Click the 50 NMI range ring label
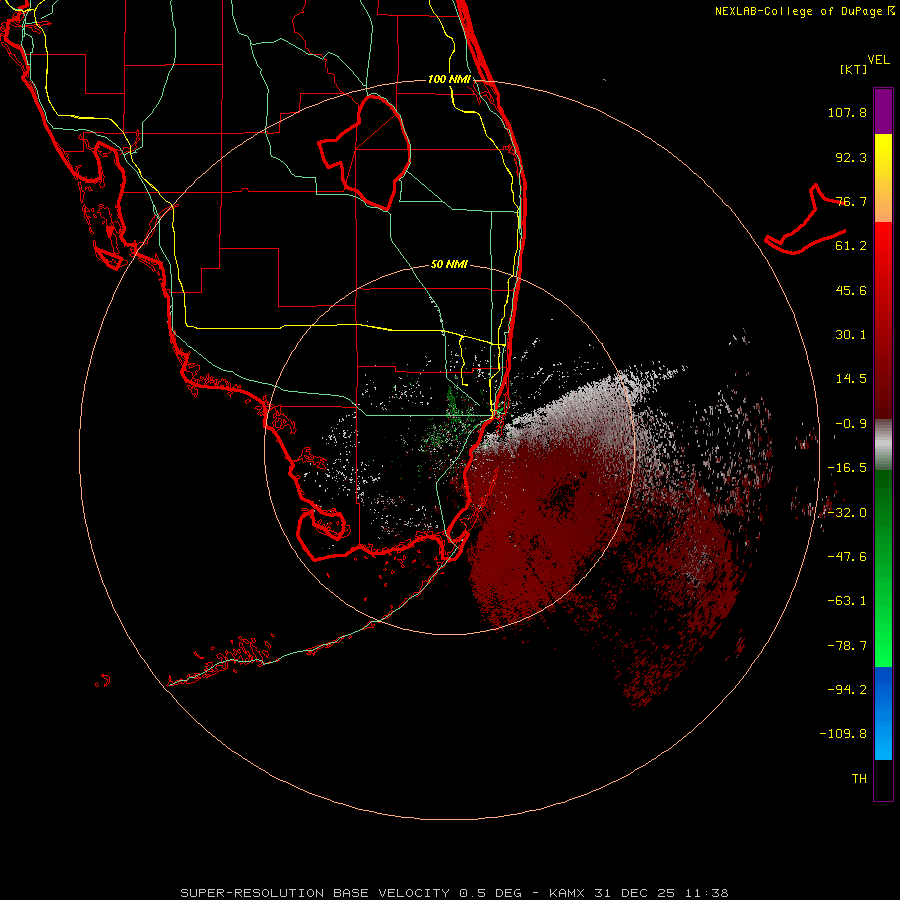 tap(449, 264)
